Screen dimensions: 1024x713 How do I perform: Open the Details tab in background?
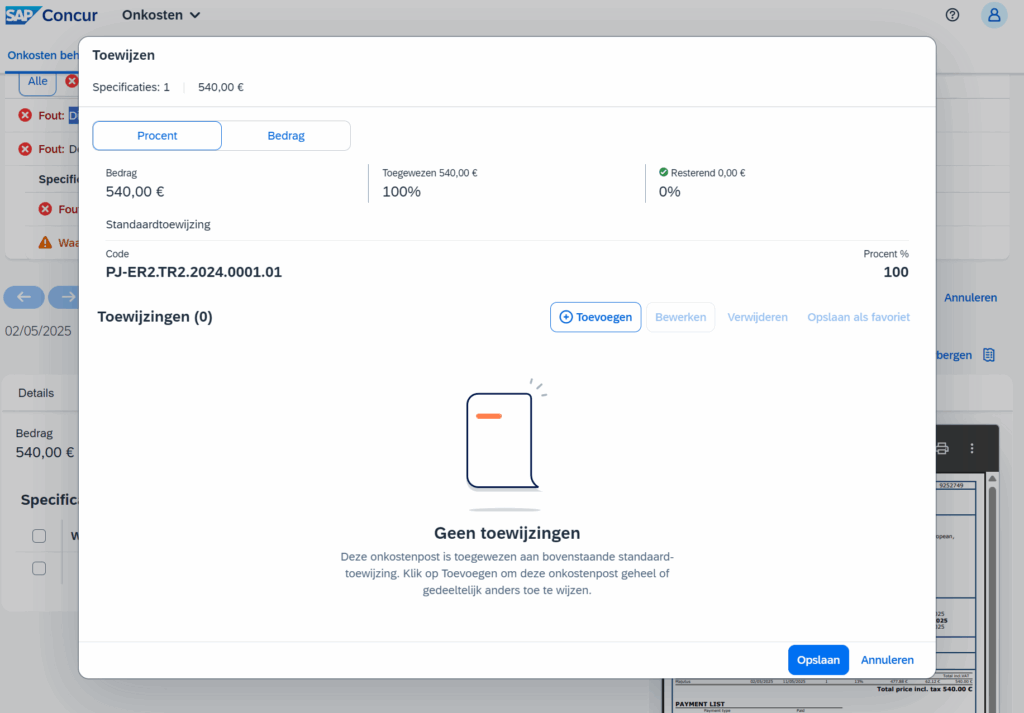36,393
